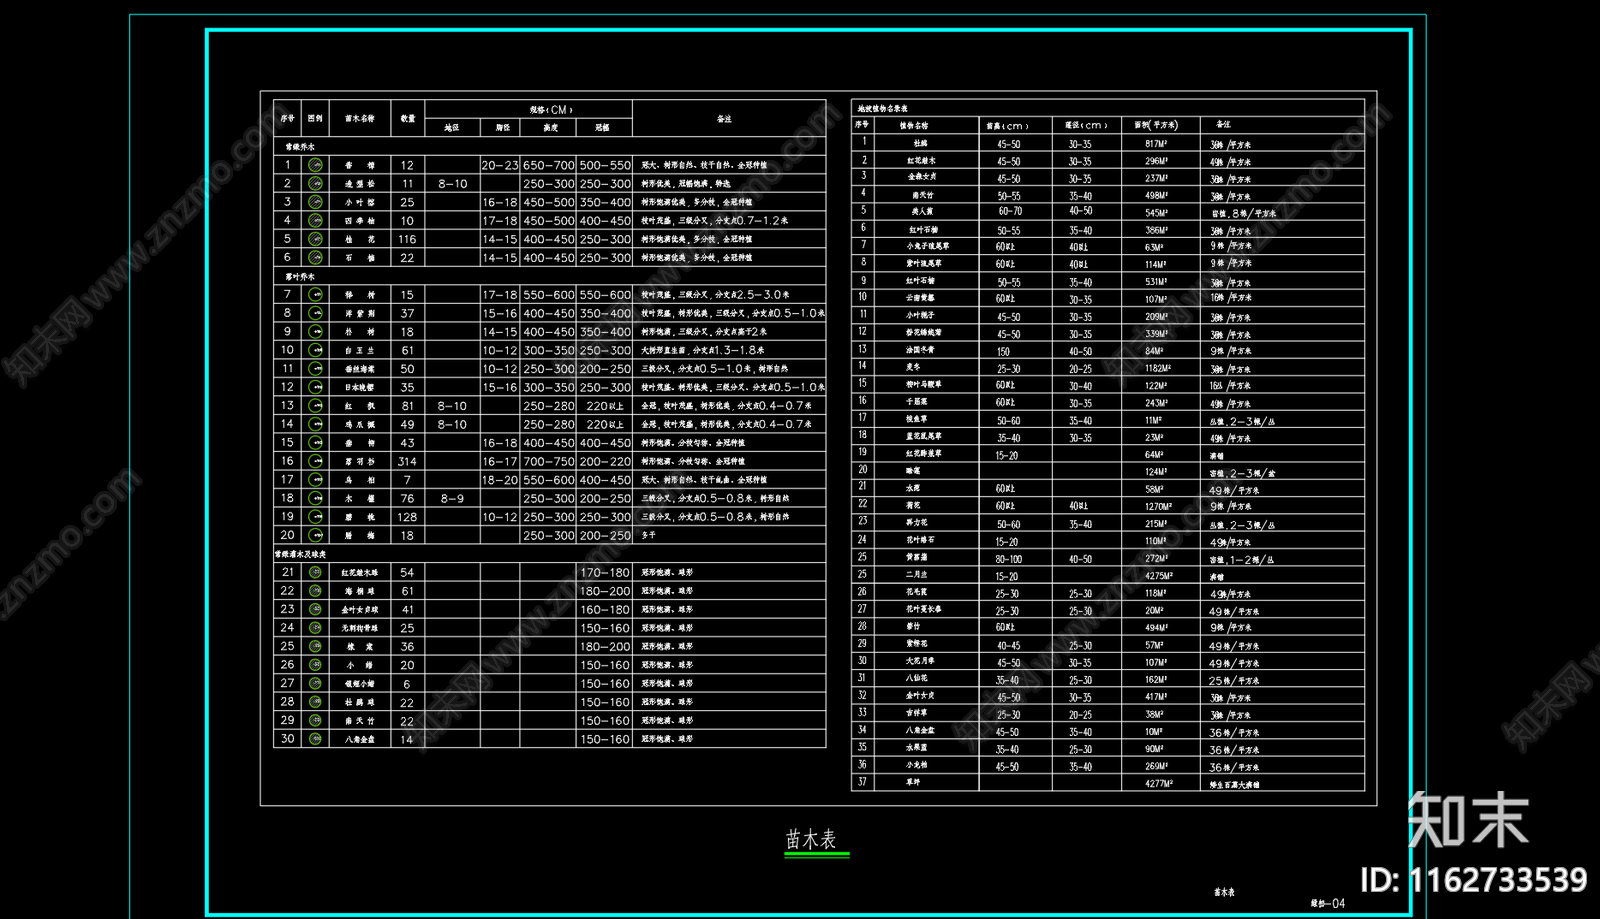Select the quantity value 128
This screenshot has width=1600, height=919.
click(x=407, y=517)
